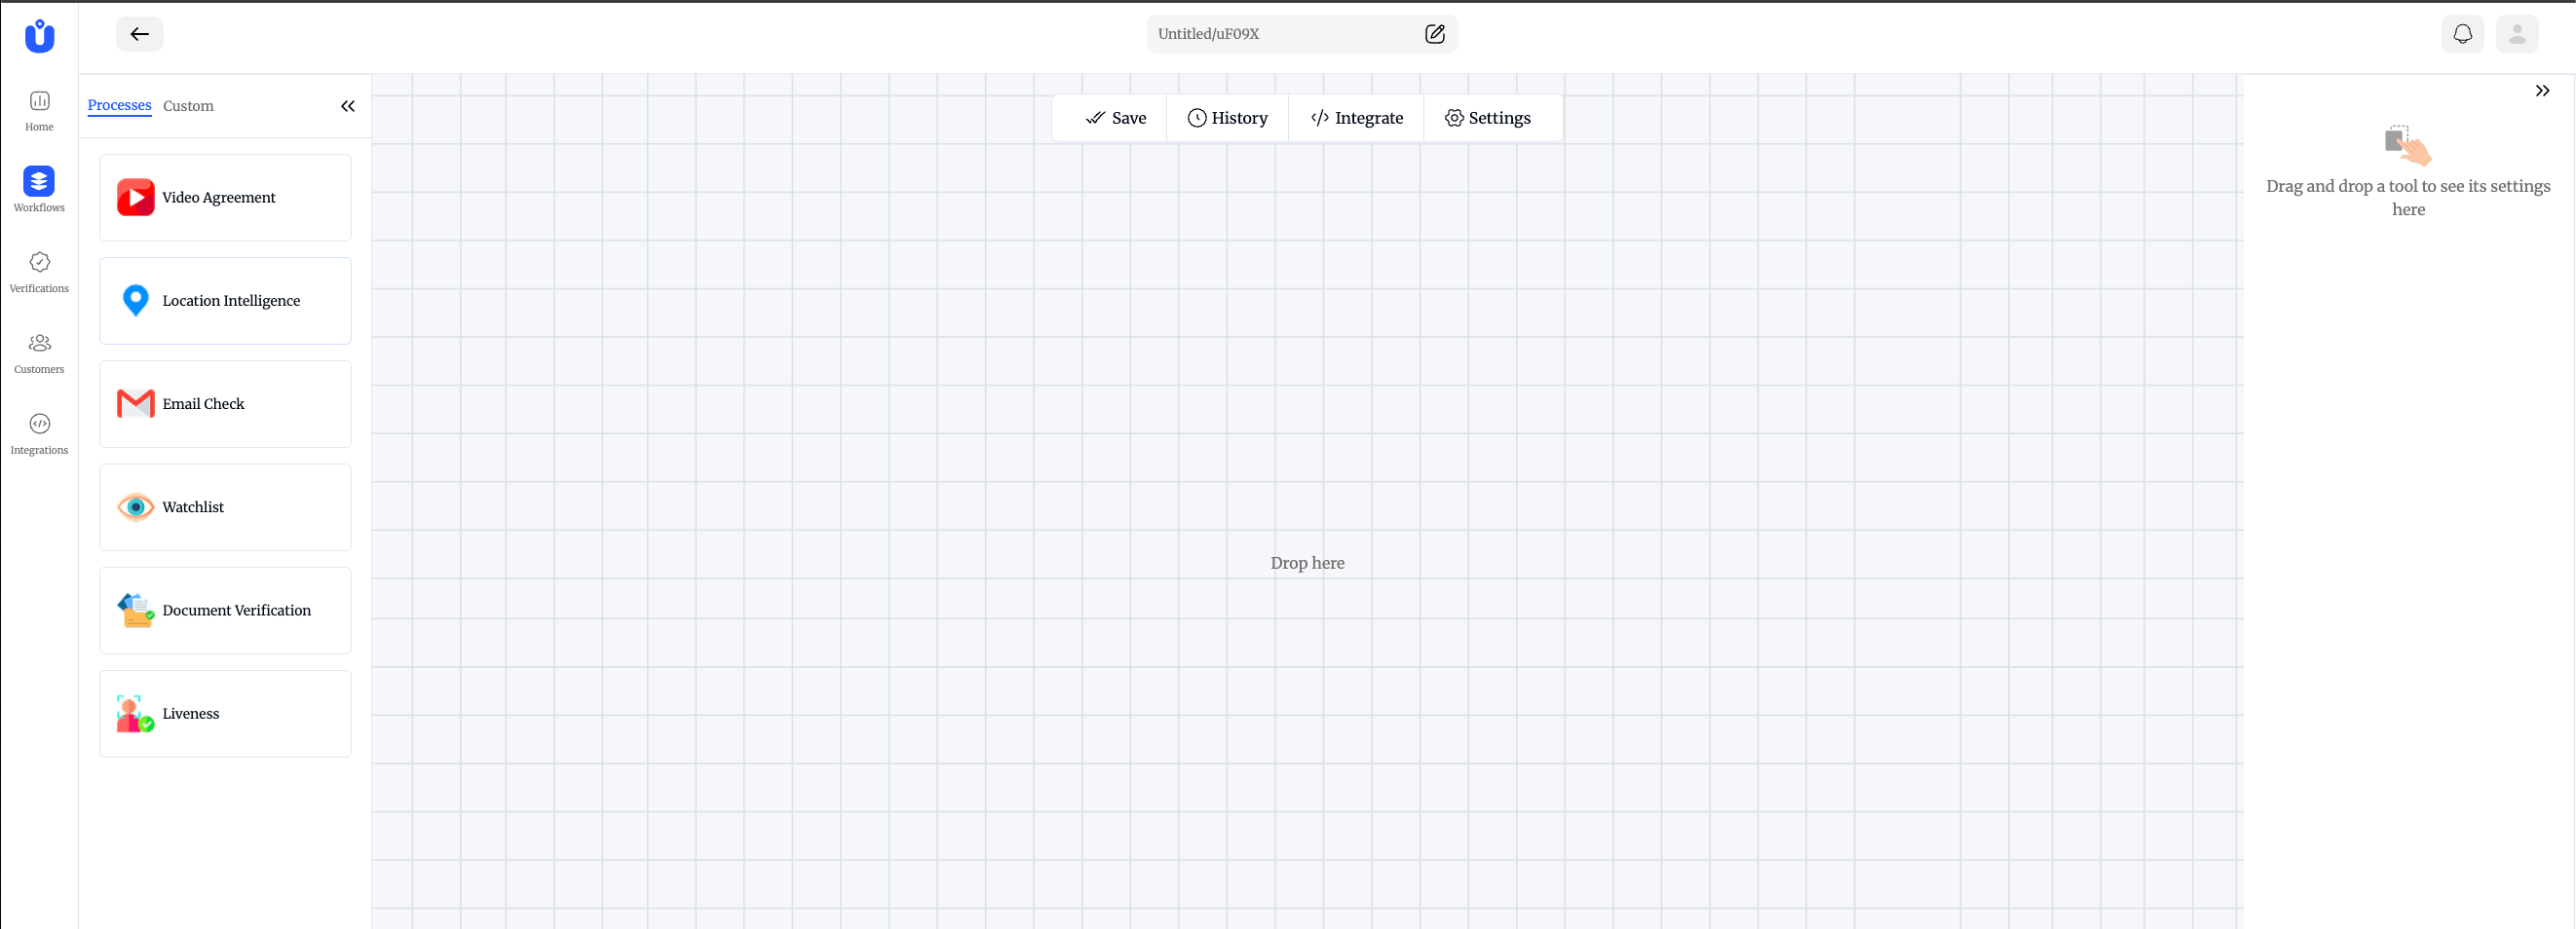Image resolution: width=2576 pixels, height=929 pixels.
Task: Go back with the arrow button
Action: point(140,34)
